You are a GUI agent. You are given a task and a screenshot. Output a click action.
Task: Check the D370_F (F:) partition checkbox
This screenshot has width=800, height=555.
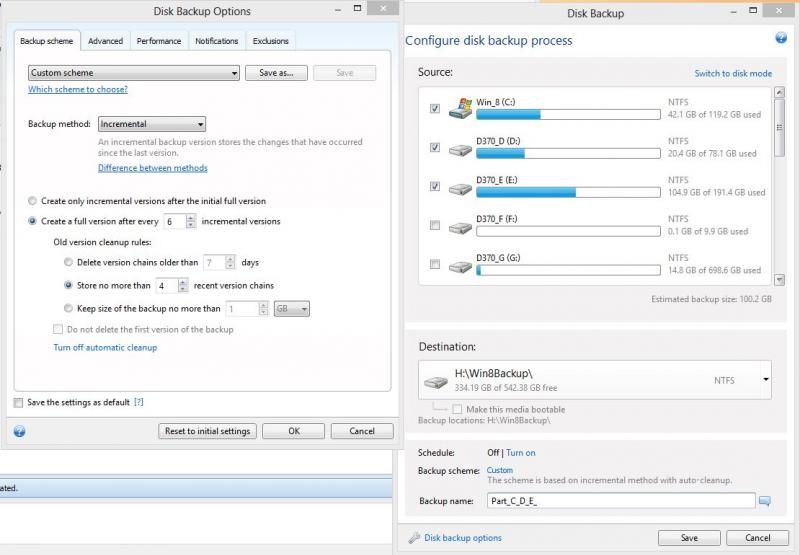pyautogui.click(x=434, y=225)
